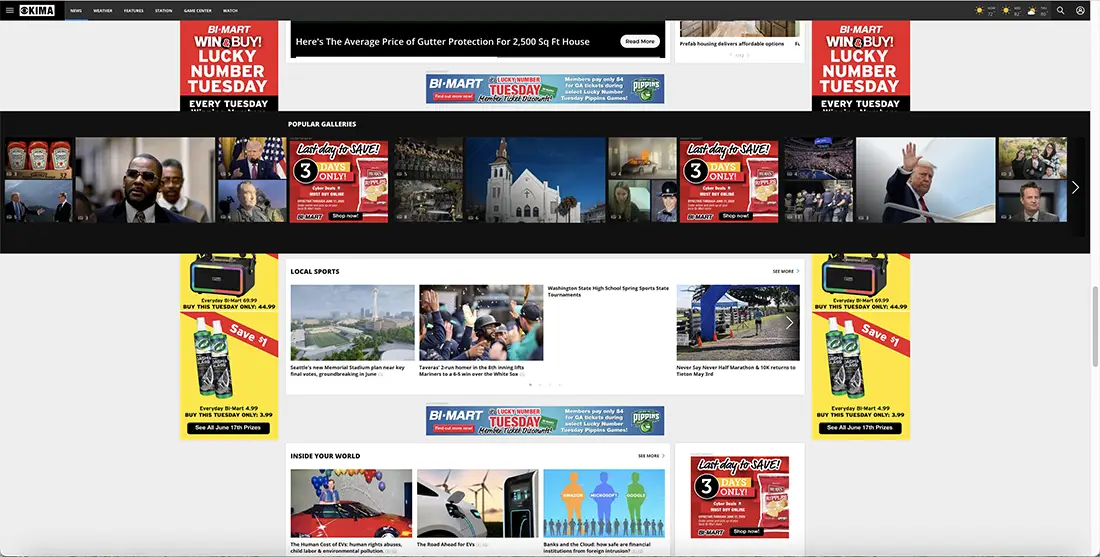Screen dimensions: 1100x557
Task: Open red car with balloons thumbnail
Action: point(351,504)
